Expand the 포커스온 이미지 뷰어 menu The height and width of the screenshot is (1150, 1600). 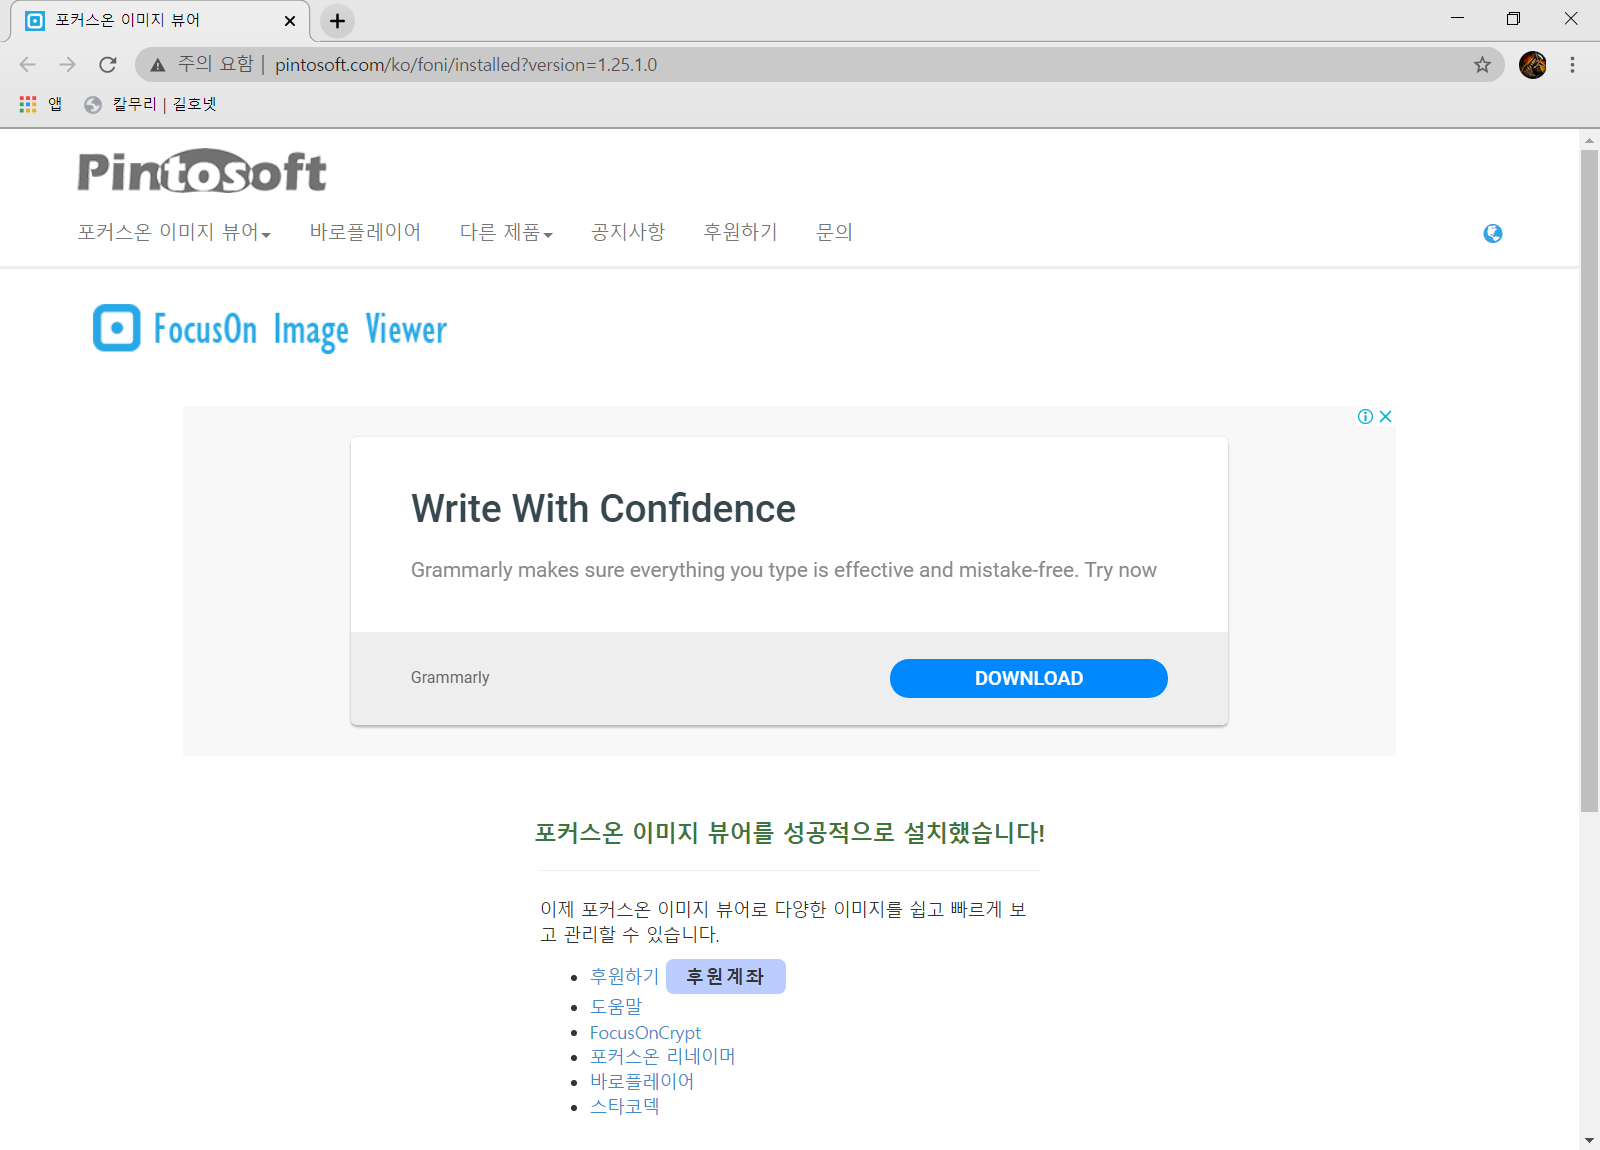click(174, 232)
